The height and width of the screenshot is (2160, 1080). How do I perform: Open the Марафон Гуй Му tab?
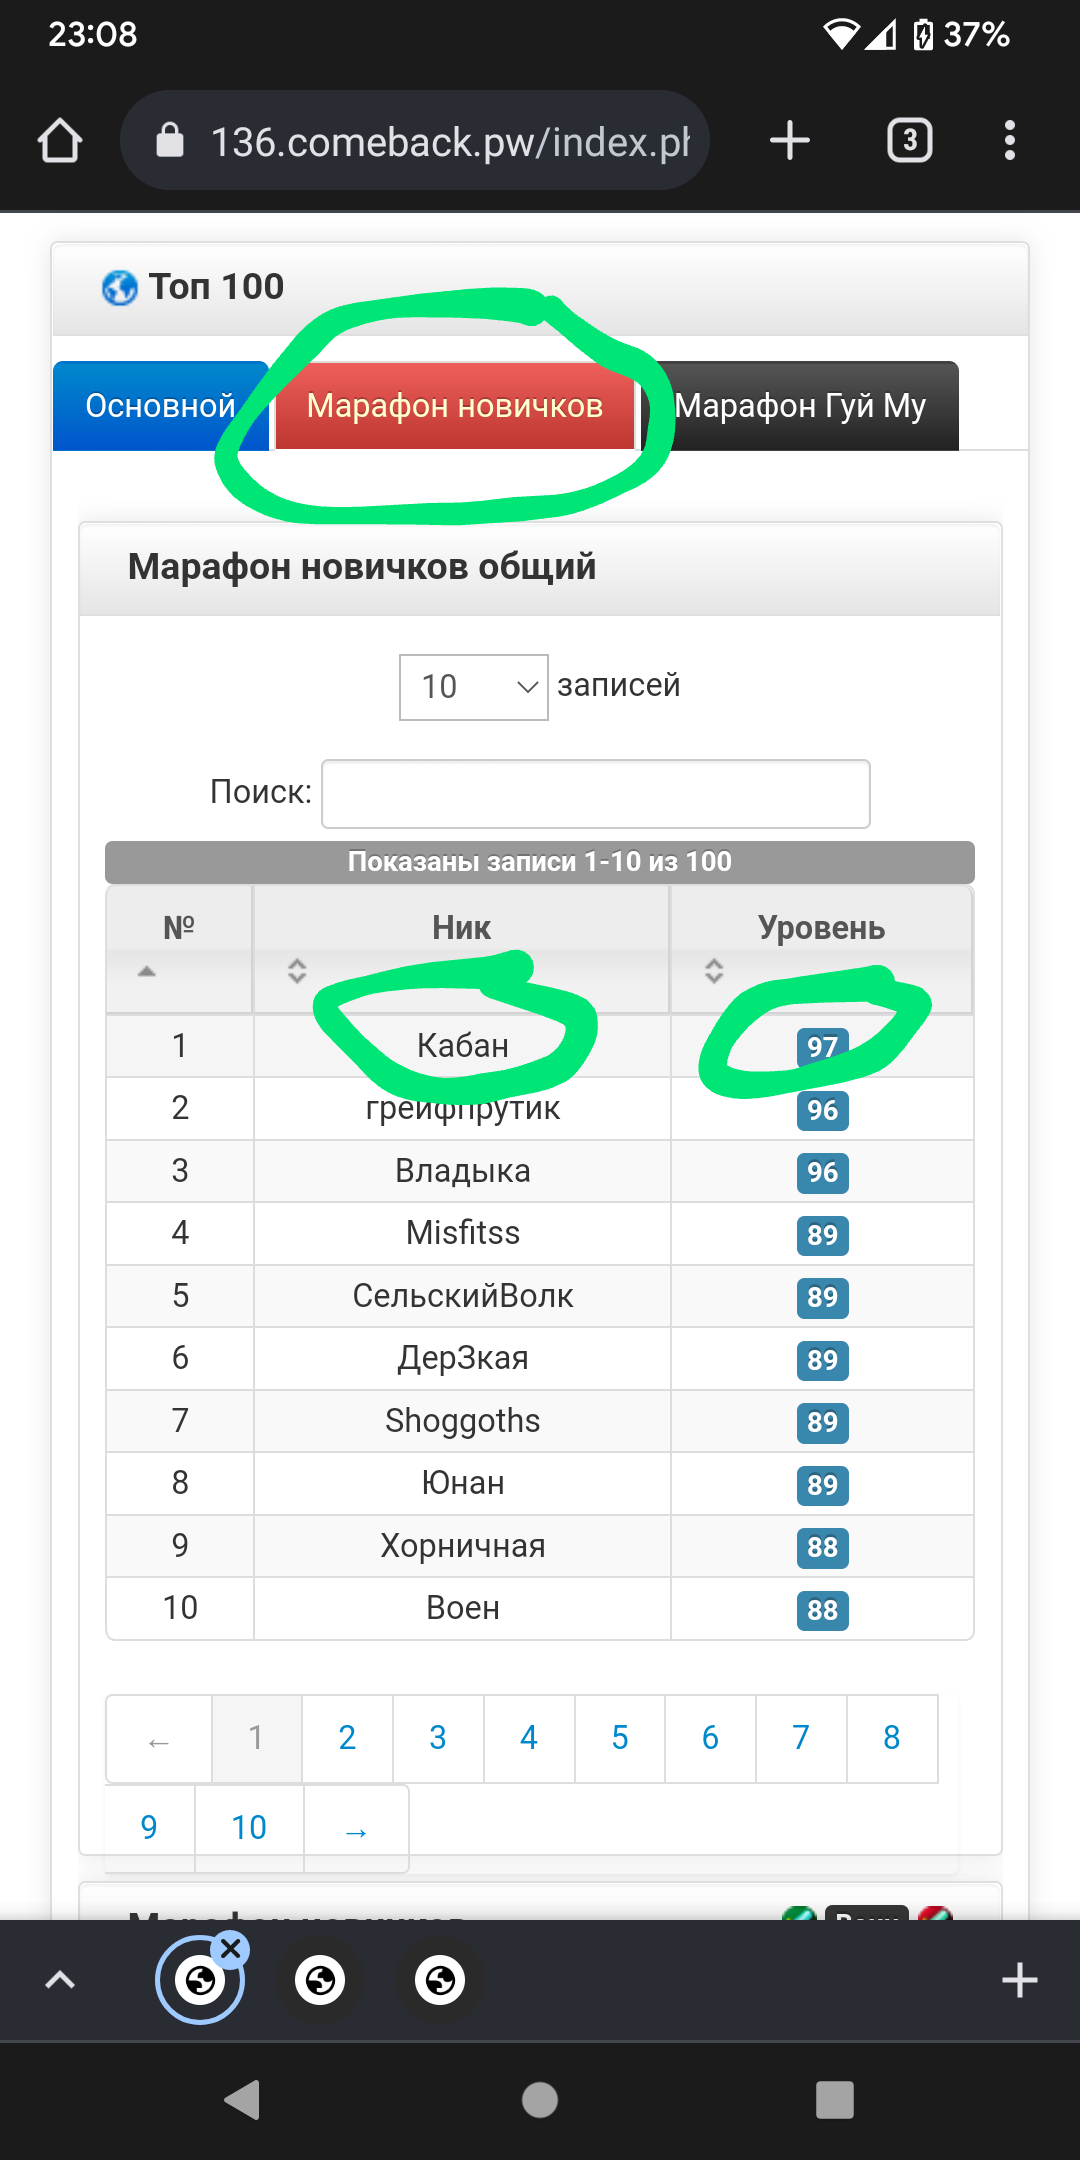(800, 406)
